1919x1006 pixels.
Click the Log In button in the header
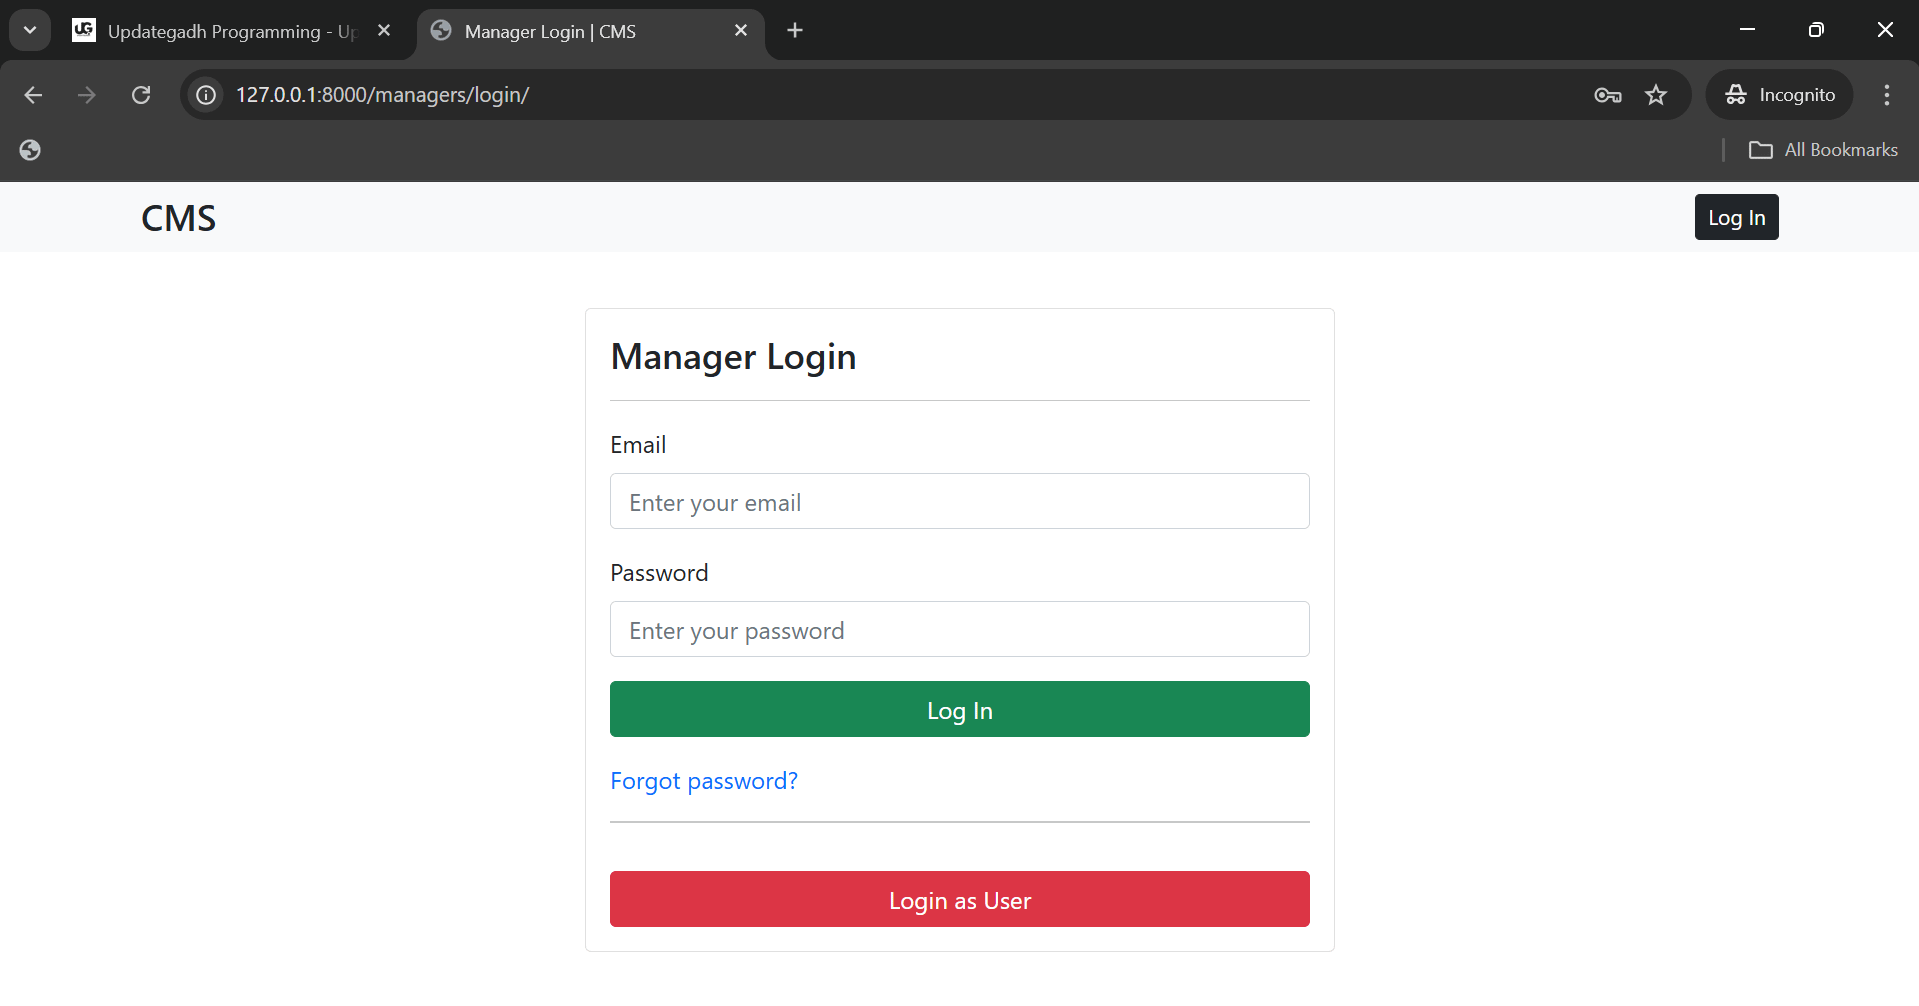coord(1736,216)
